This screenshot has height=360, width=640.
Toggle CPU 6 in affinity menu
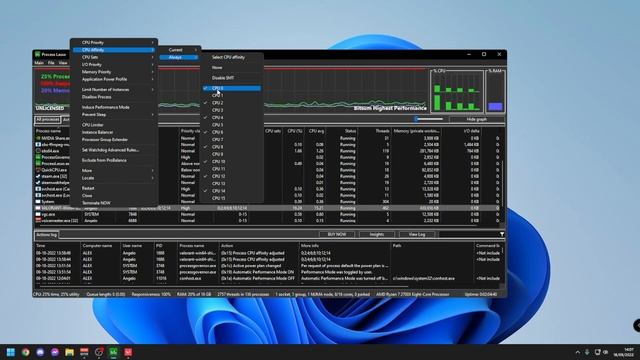pyautogui.click(x=231, y=132)
